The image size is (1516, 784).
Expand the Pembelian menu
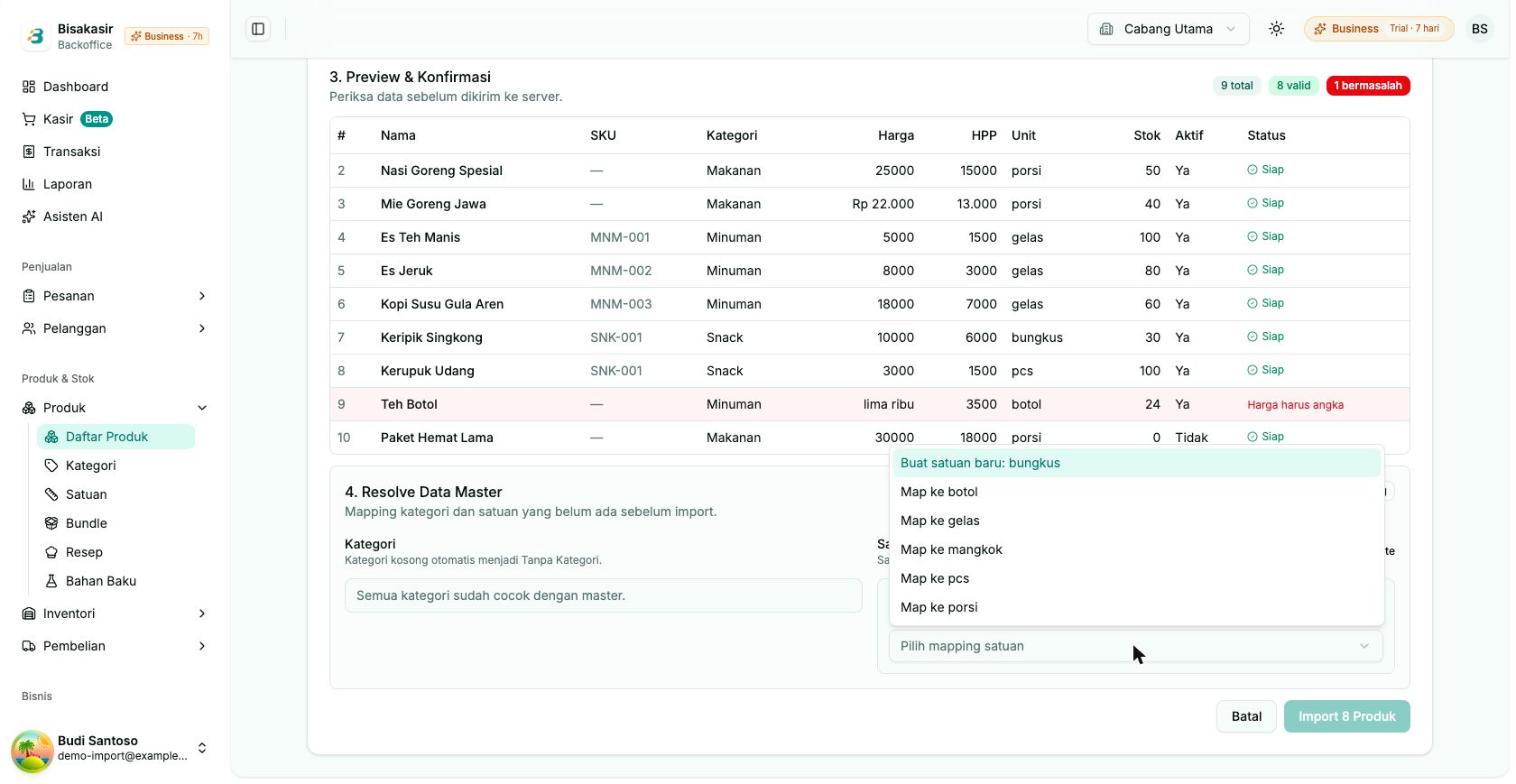click(x=115, y=647)
